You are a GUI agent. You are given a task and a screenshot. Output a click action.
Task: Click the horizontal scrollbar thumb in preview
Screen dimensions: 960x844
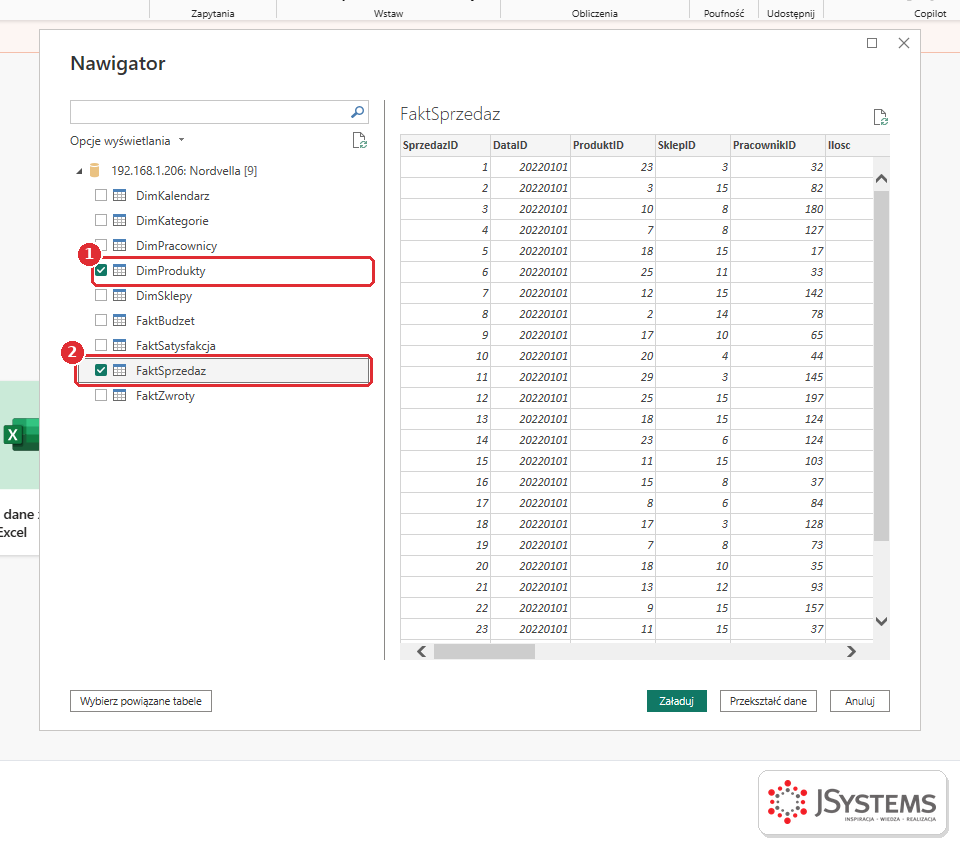(x=484, y=651)
